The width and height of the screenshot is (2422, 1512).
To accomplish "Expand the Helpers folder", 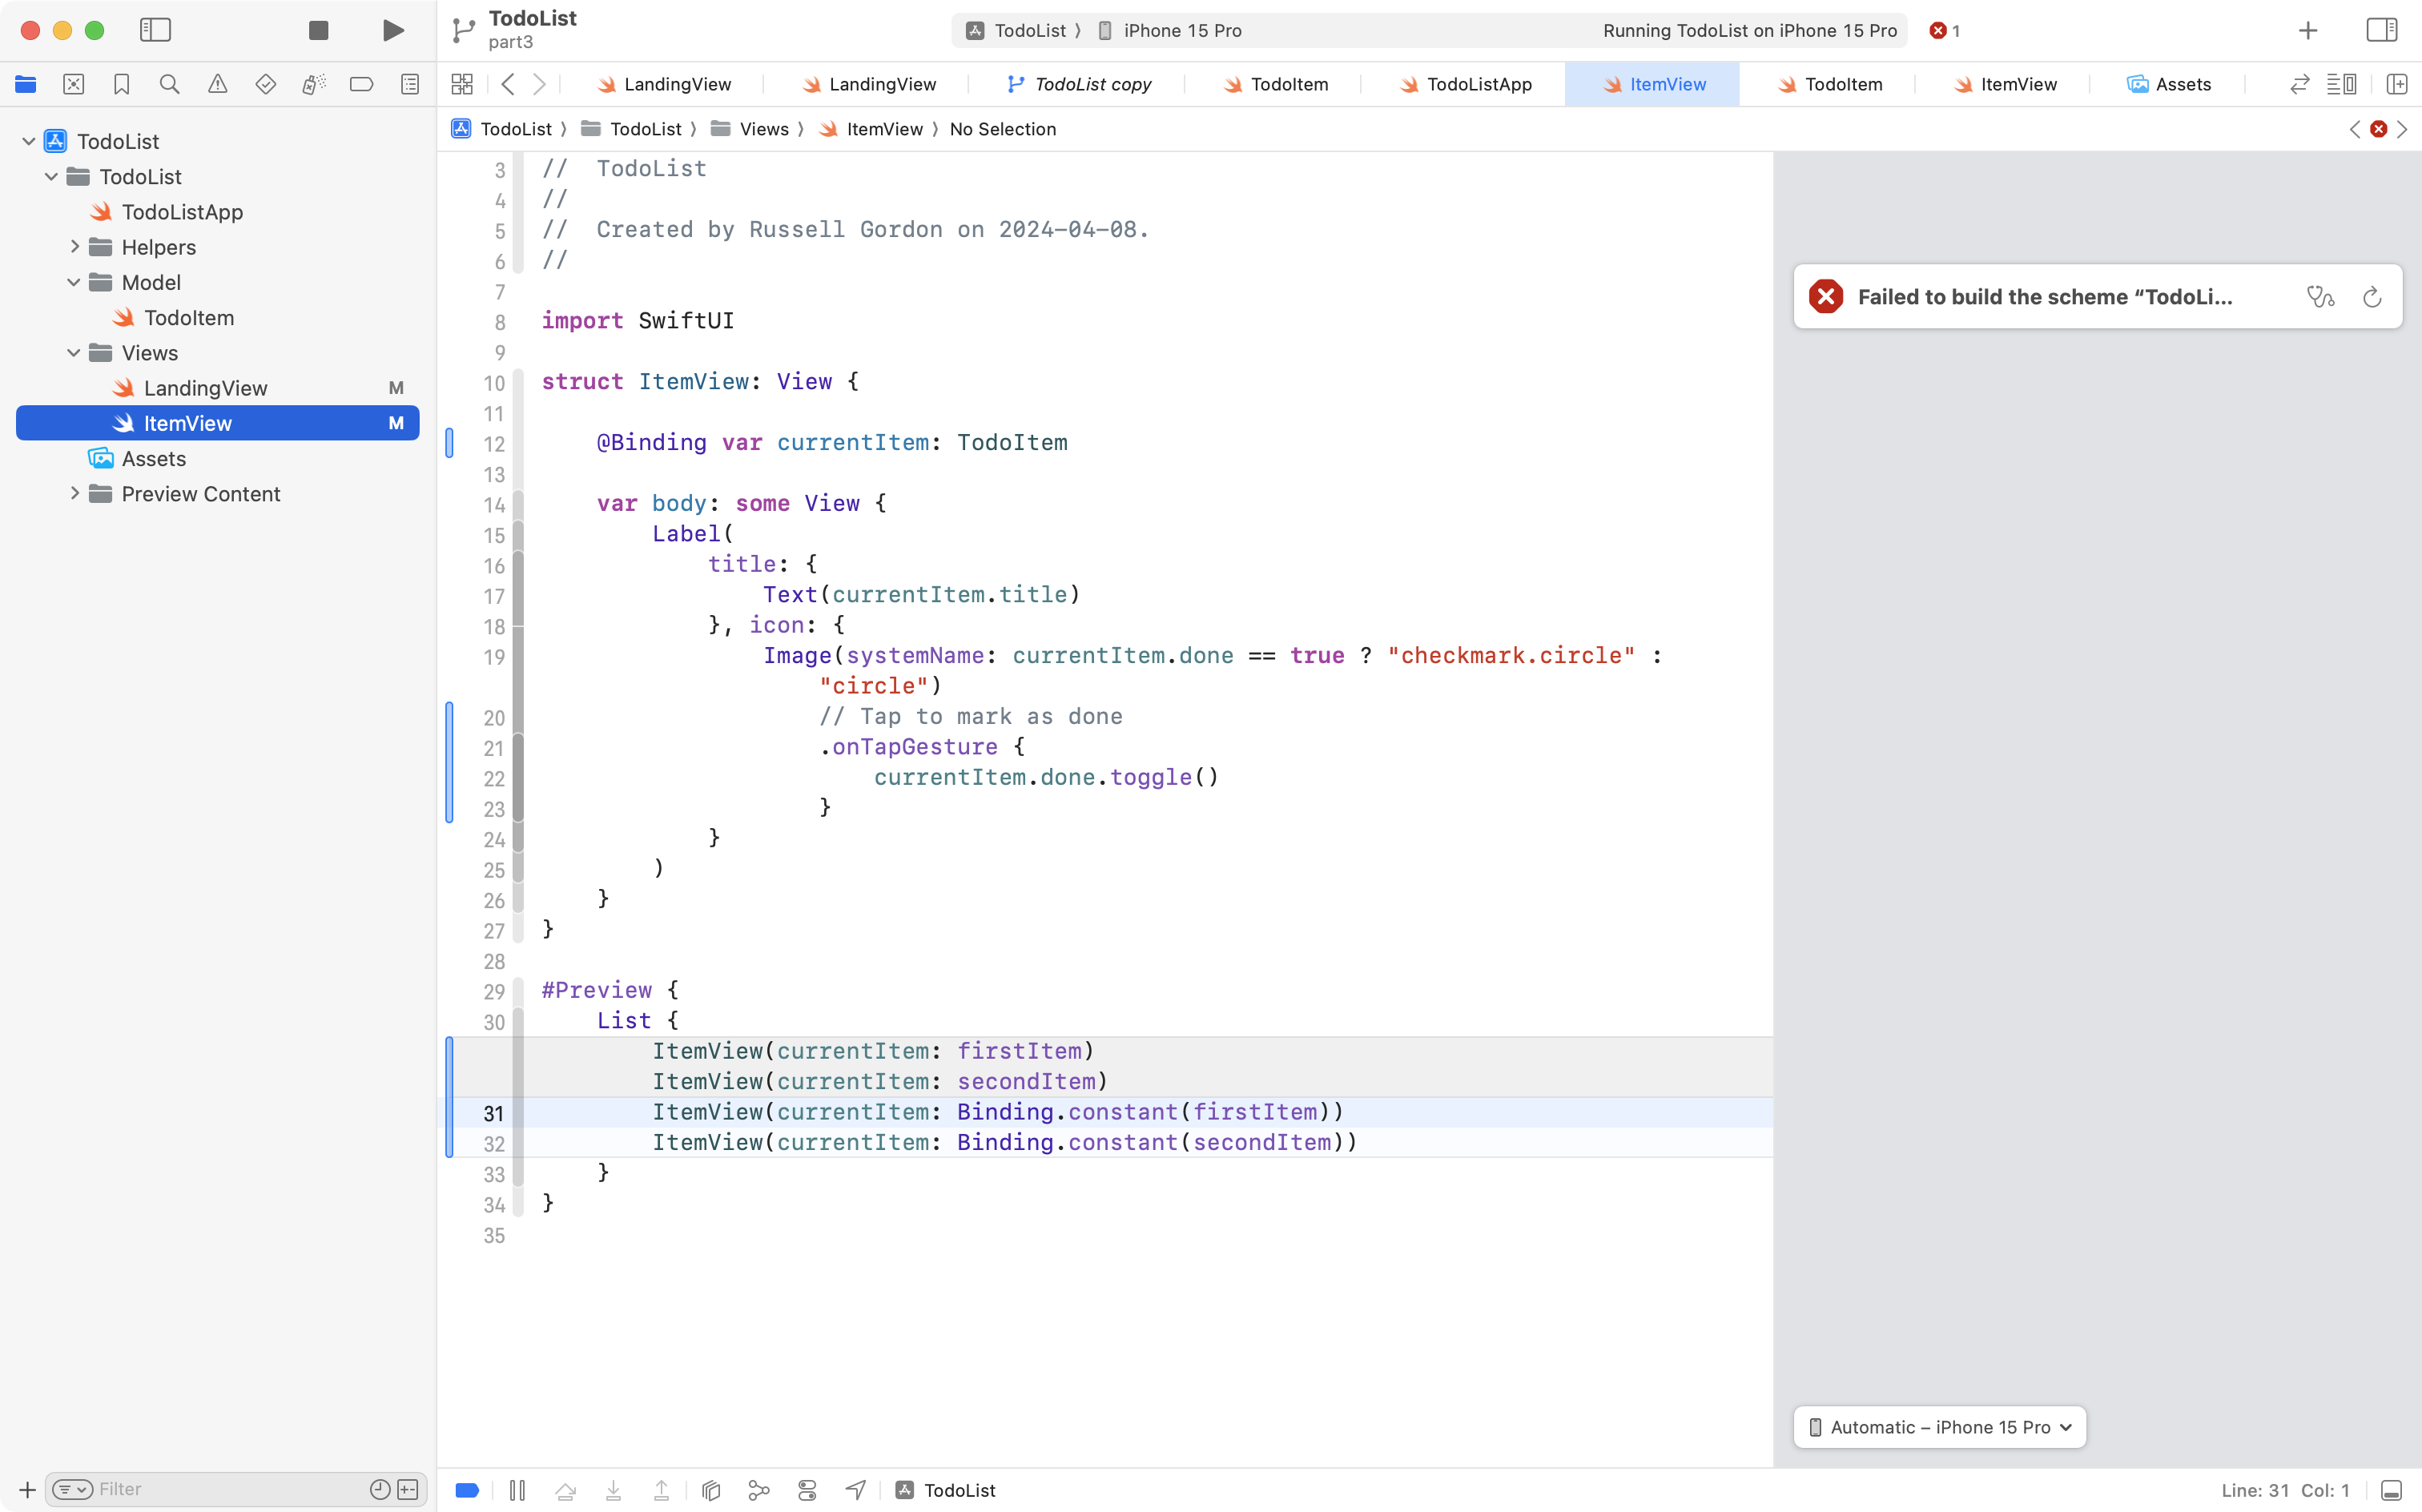I will point(73,246).
